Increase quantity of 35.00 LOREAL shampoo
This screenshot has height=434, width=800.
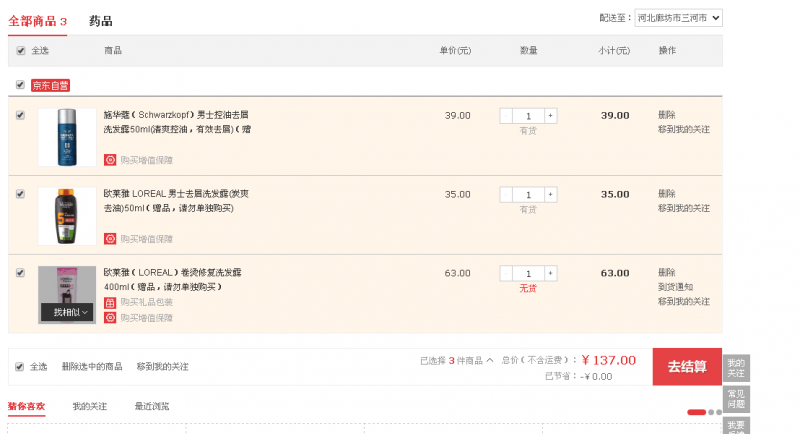551,194
